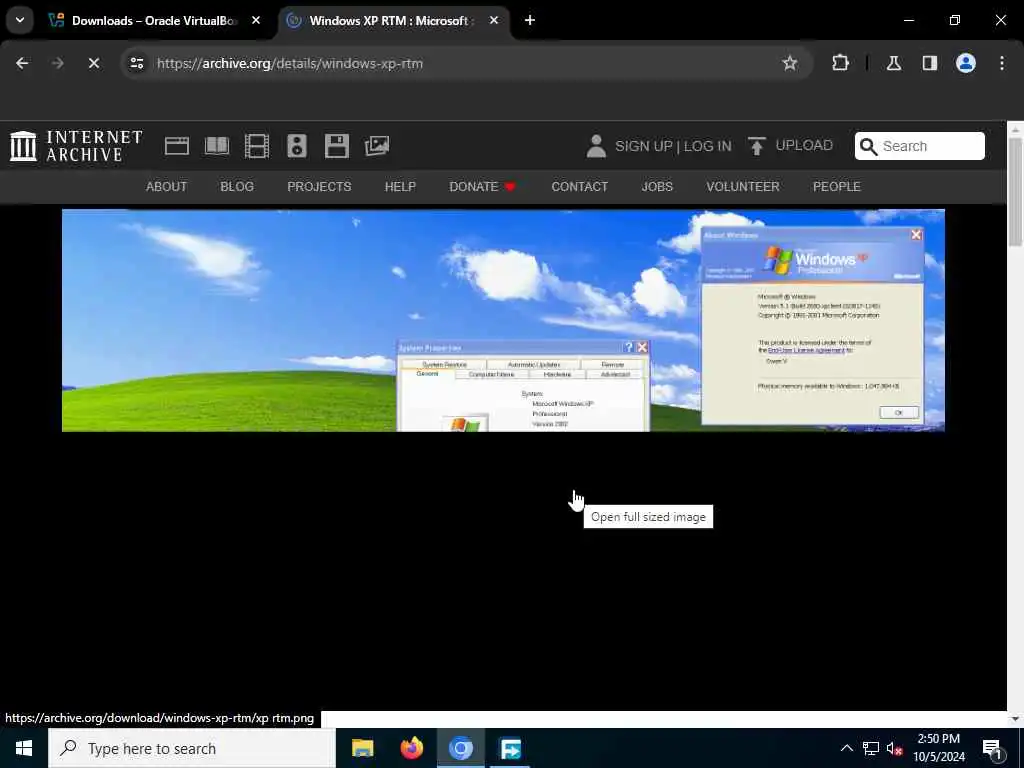This screenshot has height=768, width=1024.
Task: Click the taskbar Type here to search box
Action: pyautogui.click(x=192, y=748)
